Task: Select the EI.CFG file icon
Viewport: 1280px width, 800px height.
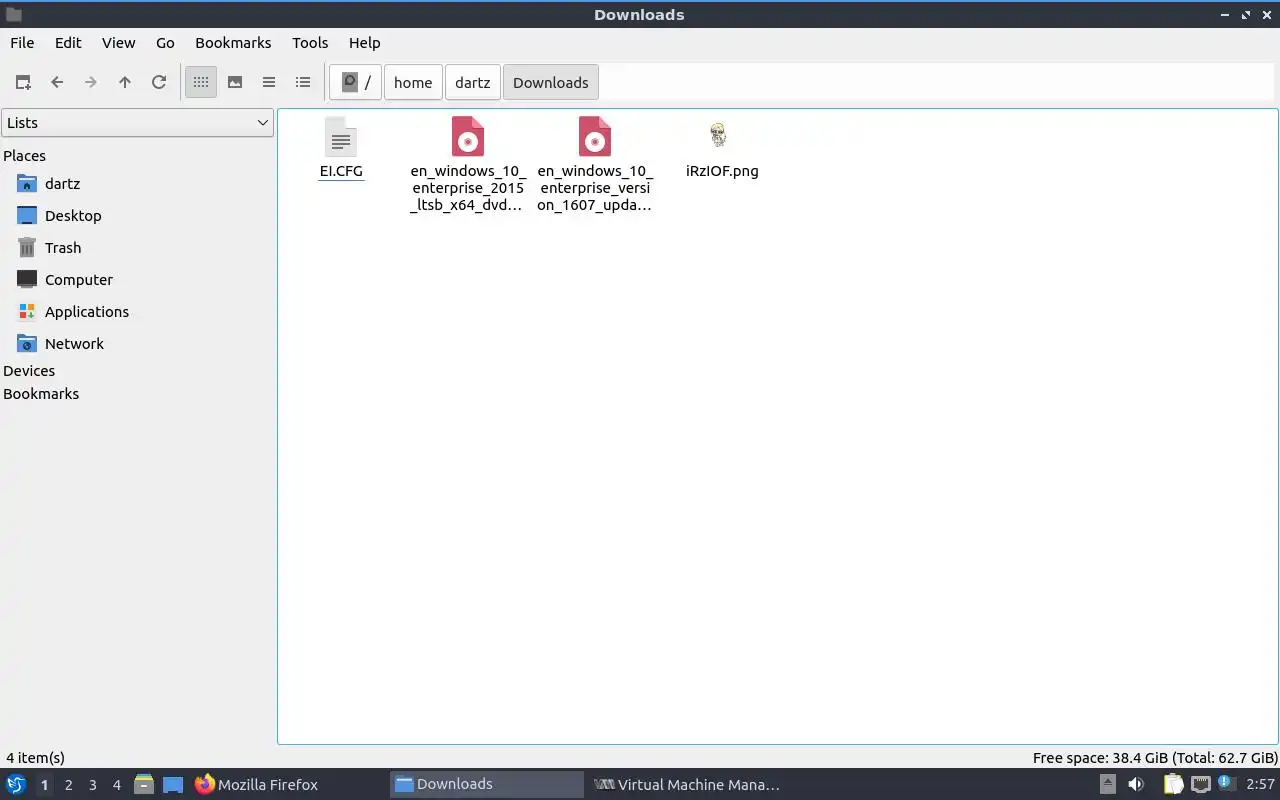Action: [x=341, y=136]
